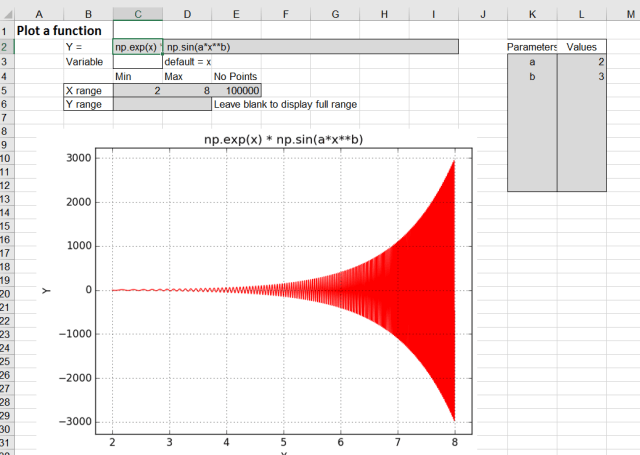Click row 5 header
The width and height of the screenshot is (640, 455).
point(7,90)
